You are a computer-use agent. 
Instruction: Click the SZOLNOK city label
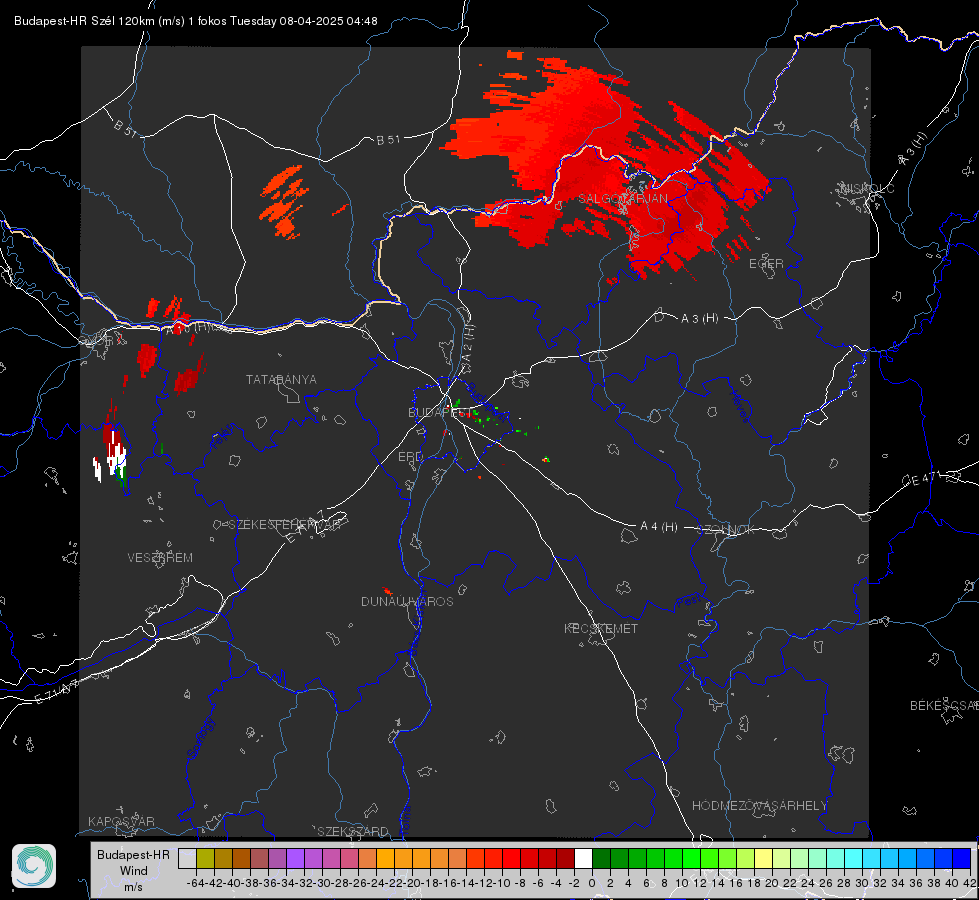pyautogui.click(x=725, y=530)
